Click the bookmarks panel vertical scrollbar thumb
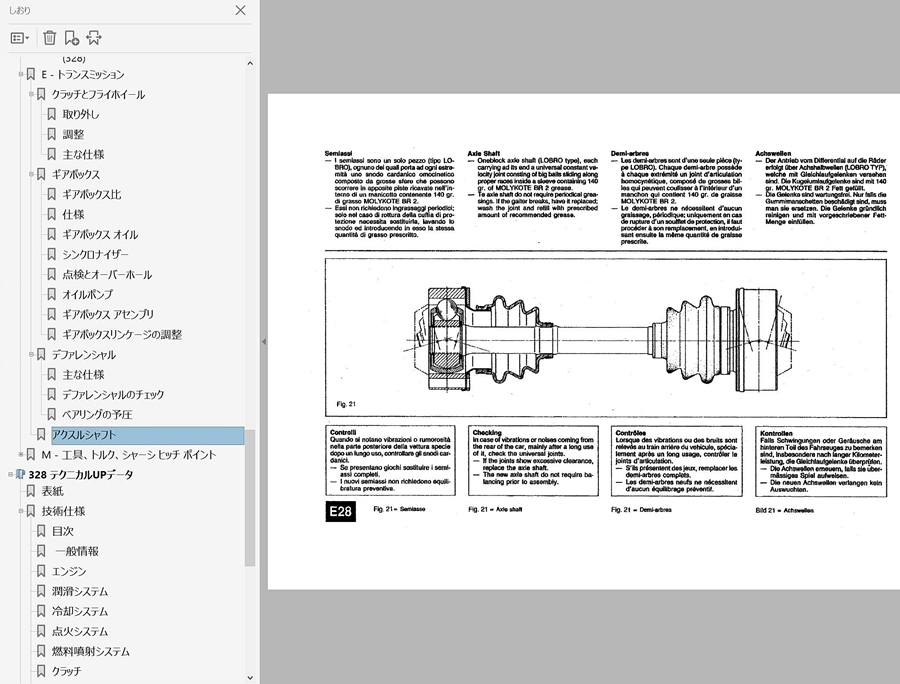Viewport: 900px width, 684px height. (250, 497)
